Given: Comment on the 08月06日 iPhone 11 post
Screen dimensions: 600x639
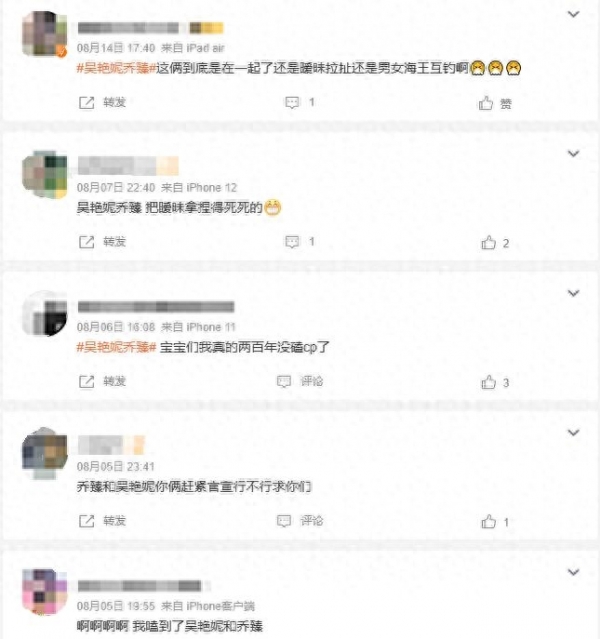Looking at the screenshot, I should pyautogui.click(x=300, y=381).
